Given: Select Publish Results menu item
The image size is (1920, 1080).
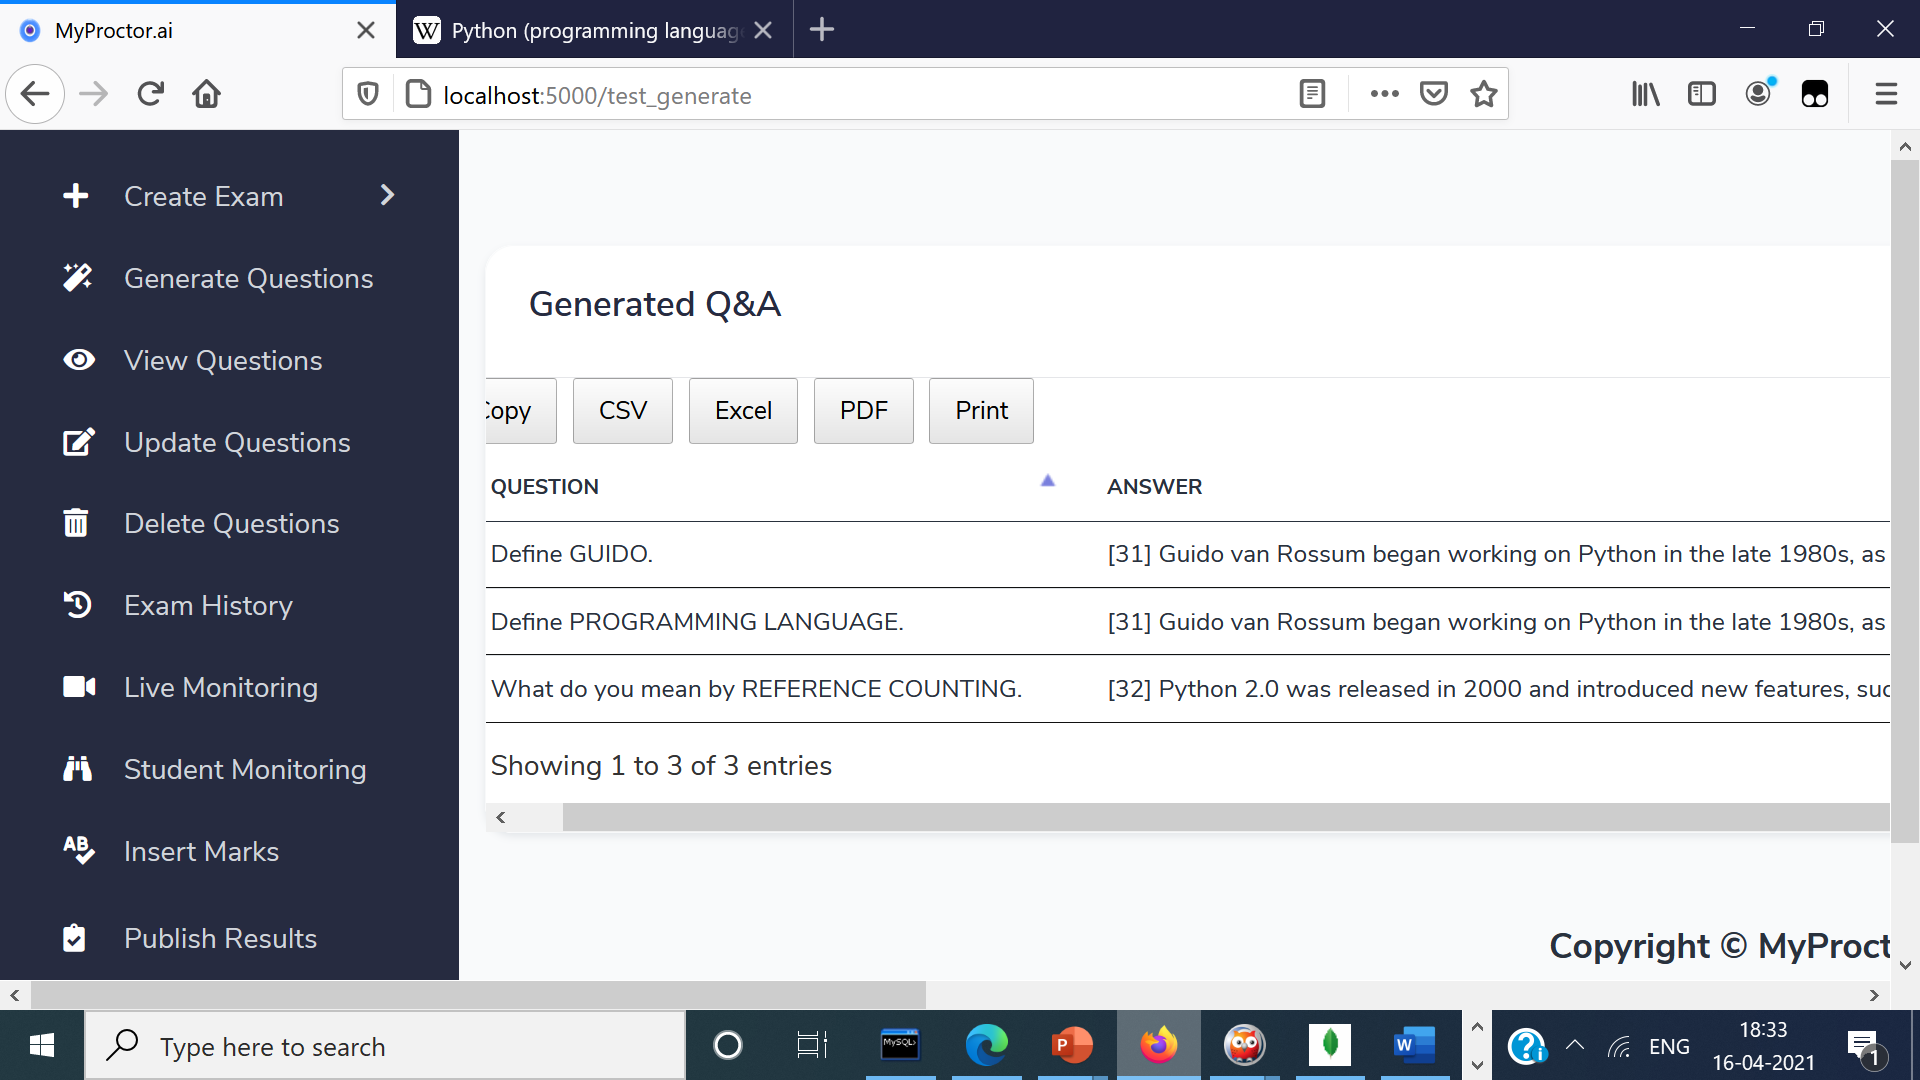Looking at the screenshot, I should pos(220,938).
